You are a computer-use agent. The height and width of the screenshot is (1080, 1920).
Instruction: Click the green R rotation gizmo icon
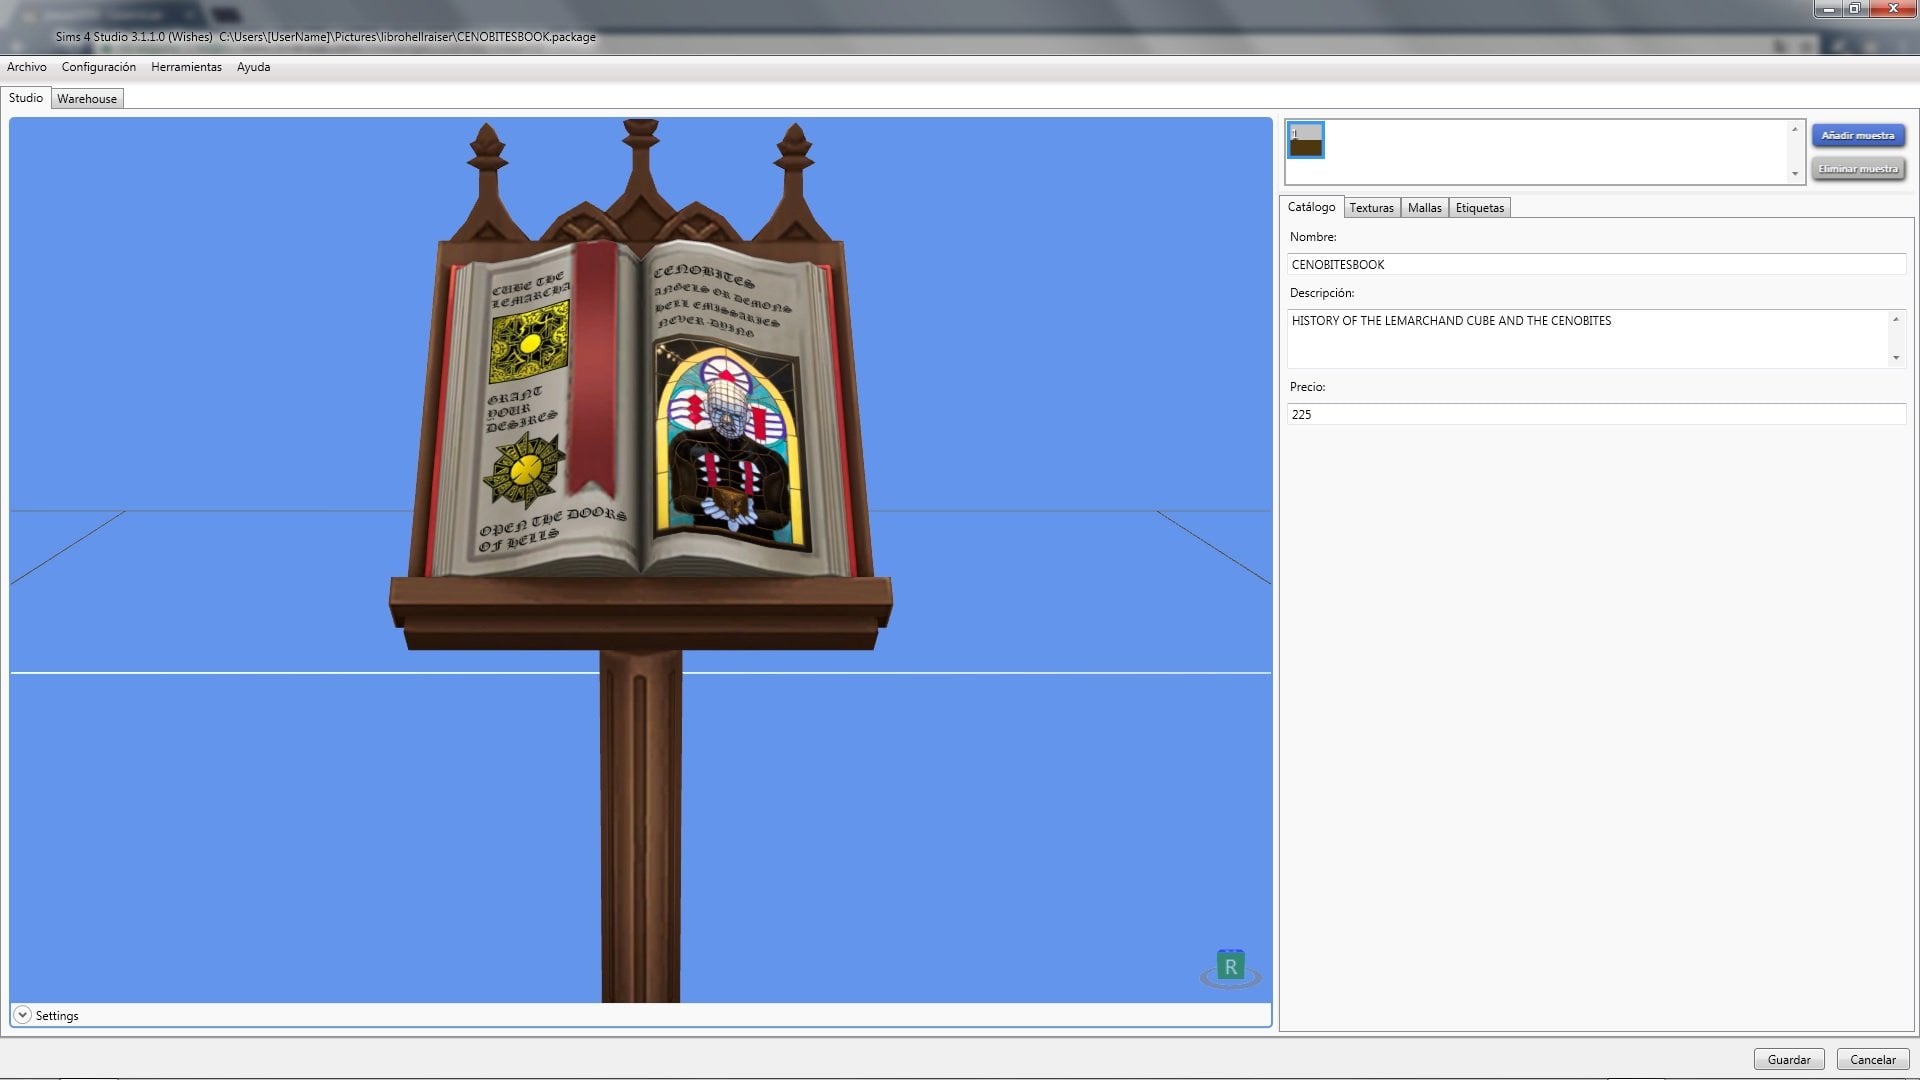[1230, 967]
